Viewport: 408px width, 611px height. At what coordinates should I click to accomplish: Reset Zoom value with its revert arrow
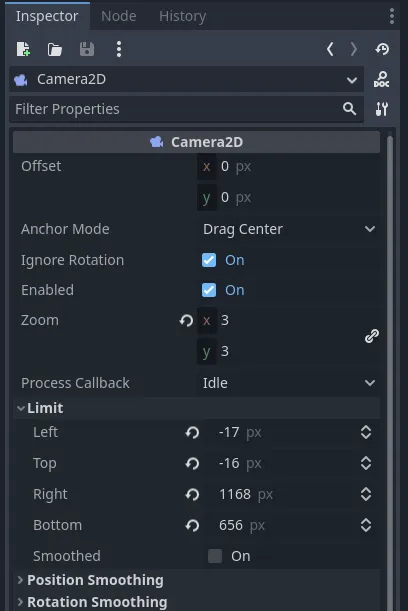[186, 321]
